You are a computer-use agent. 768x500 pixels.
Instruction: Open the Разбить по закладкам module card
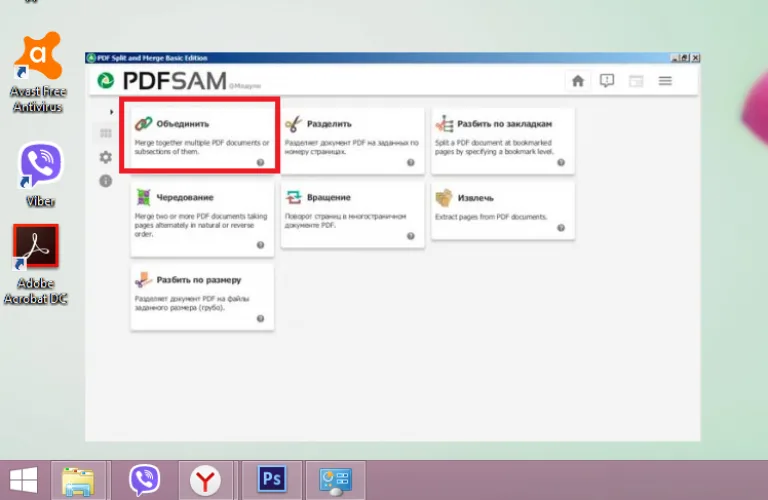tap(503, 140)
